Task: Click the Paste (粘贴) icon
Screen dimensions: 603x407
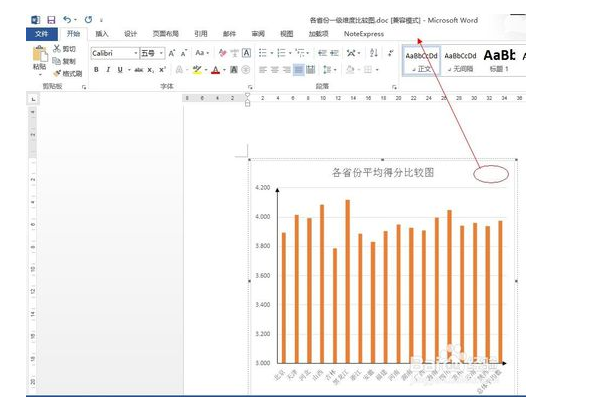Action: pyautogui.click(x=38, y=58)
